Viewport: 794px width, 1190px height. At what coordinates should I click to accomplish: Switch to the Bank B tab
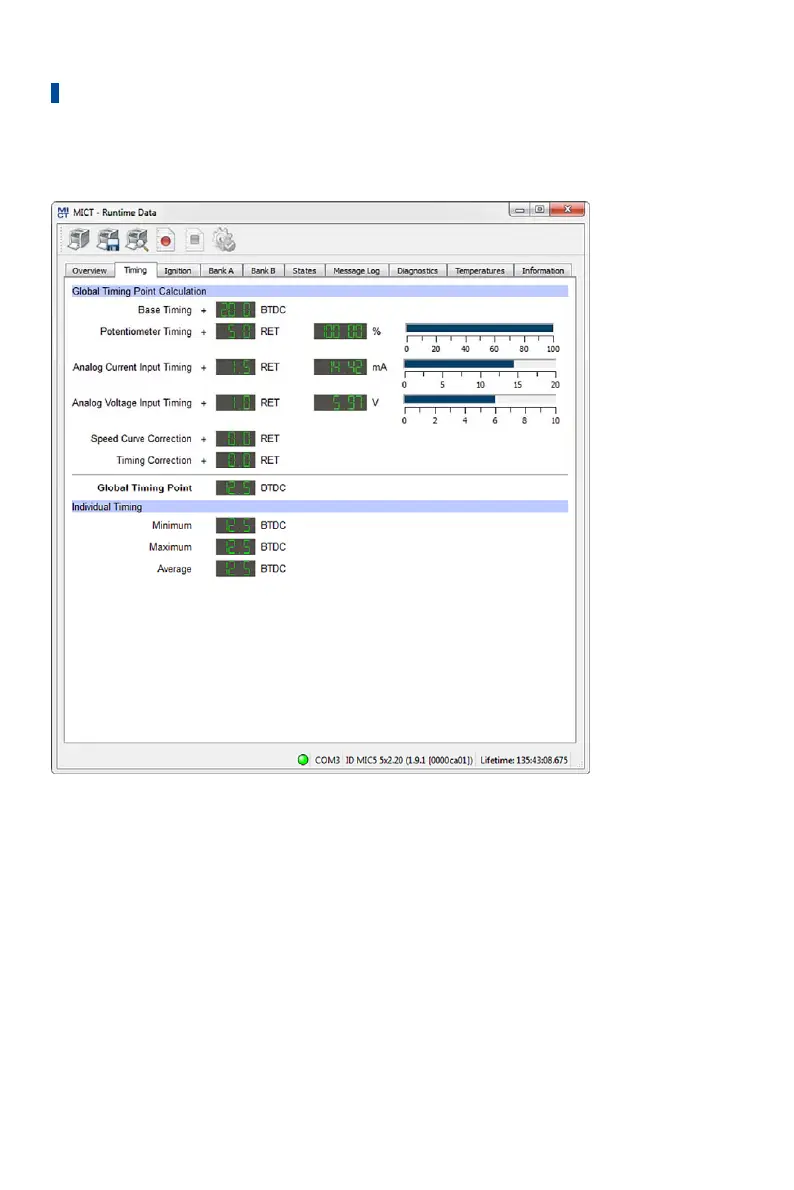(x=263, y=271)
